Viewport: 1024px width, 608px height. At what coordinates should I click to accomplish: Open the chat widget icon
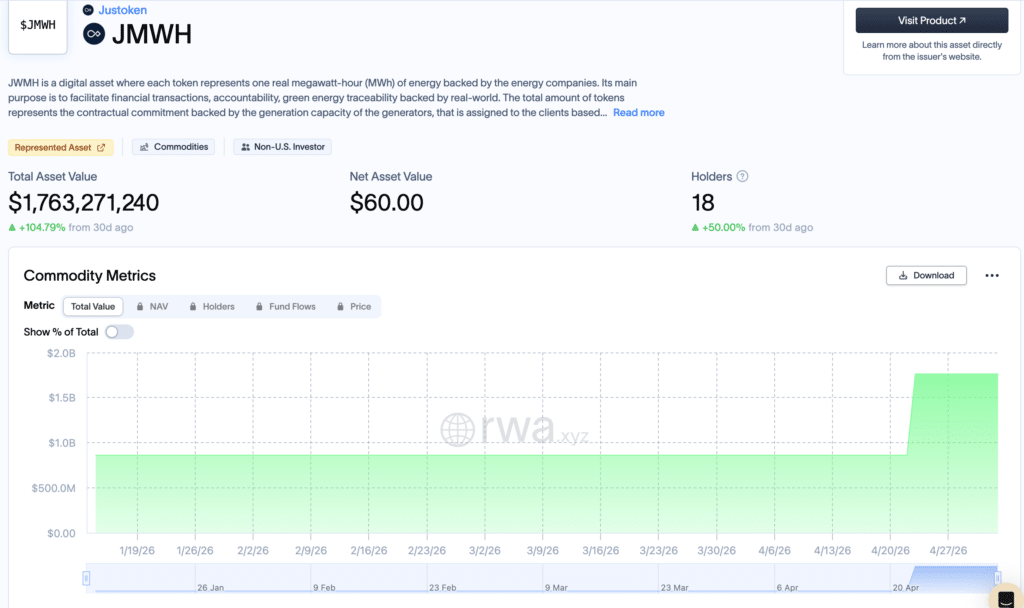click(x=1006, y=598)
